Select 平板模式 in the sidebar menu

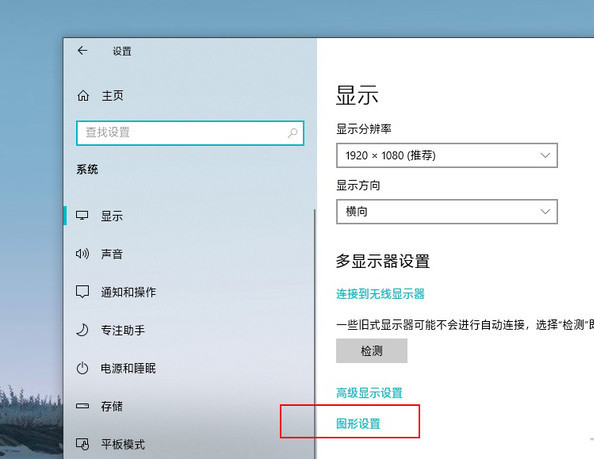(x=123, y=444)
